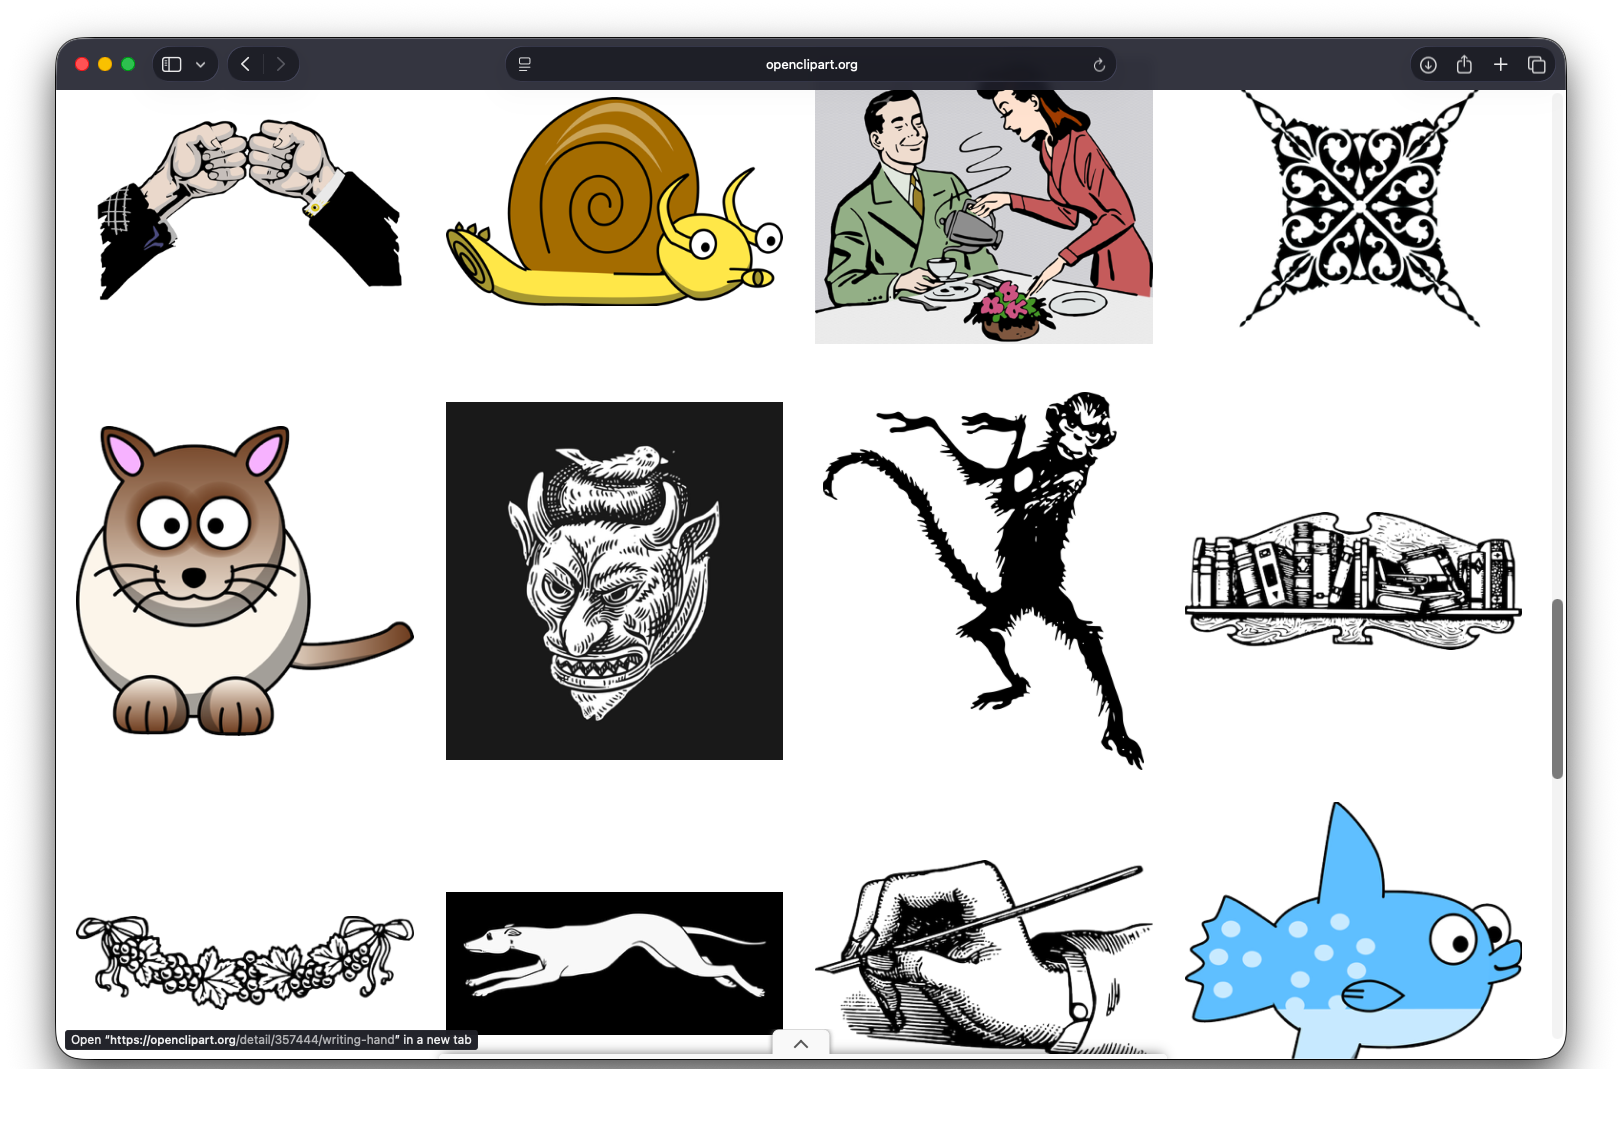Open the Share menu
Image resolution: width=1622 pixels, height=1133 pixels.
1464,64
